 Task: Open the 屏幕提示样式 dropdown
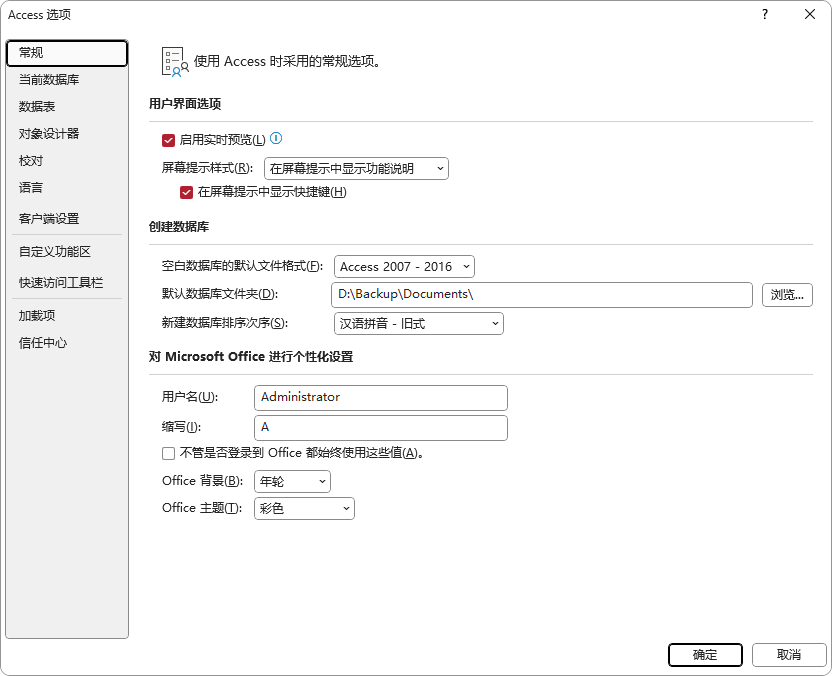(356, 169)
